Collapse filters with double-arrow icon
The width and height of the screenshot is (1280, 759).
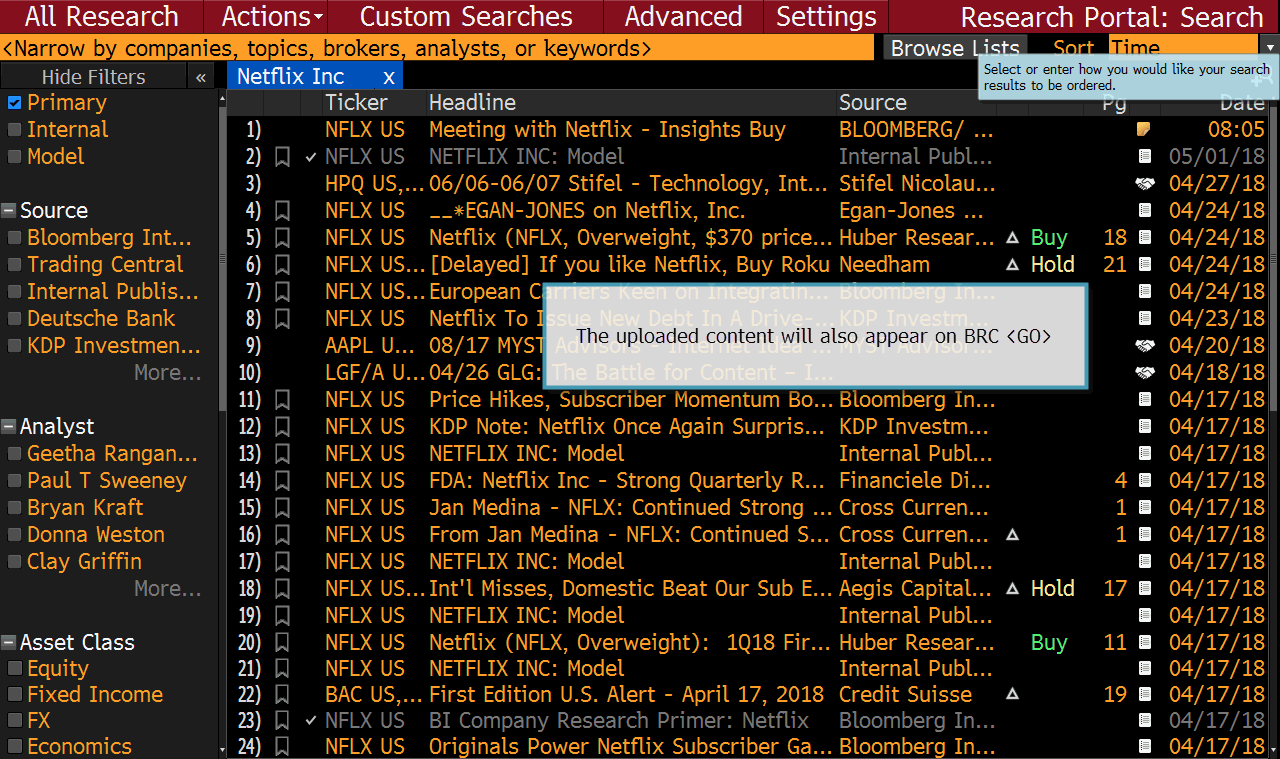(x=201, y=77)
